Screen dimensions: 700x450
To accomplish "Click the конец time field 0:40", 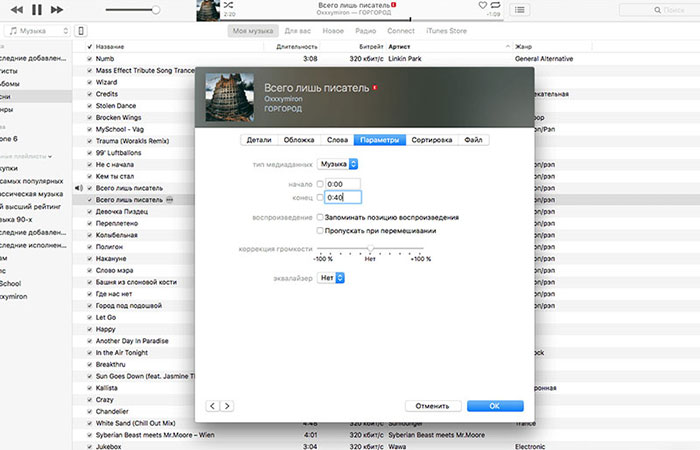I will [x=342, y=197].
